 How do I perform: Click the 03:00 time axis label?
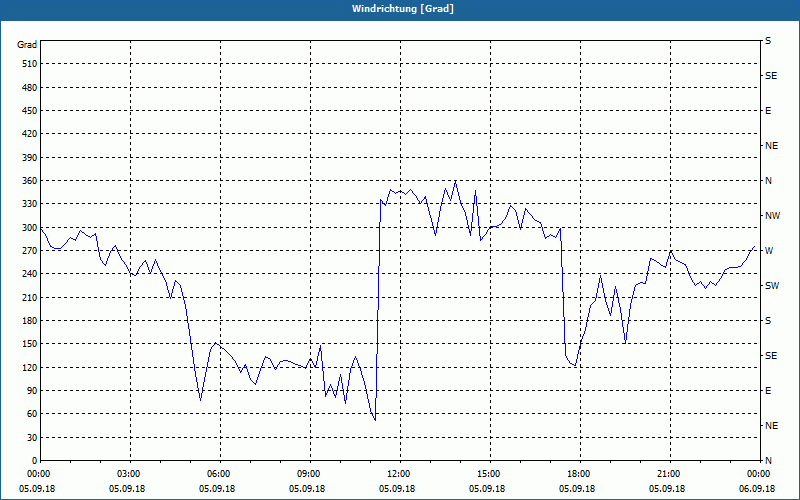[x=130, y=473]
